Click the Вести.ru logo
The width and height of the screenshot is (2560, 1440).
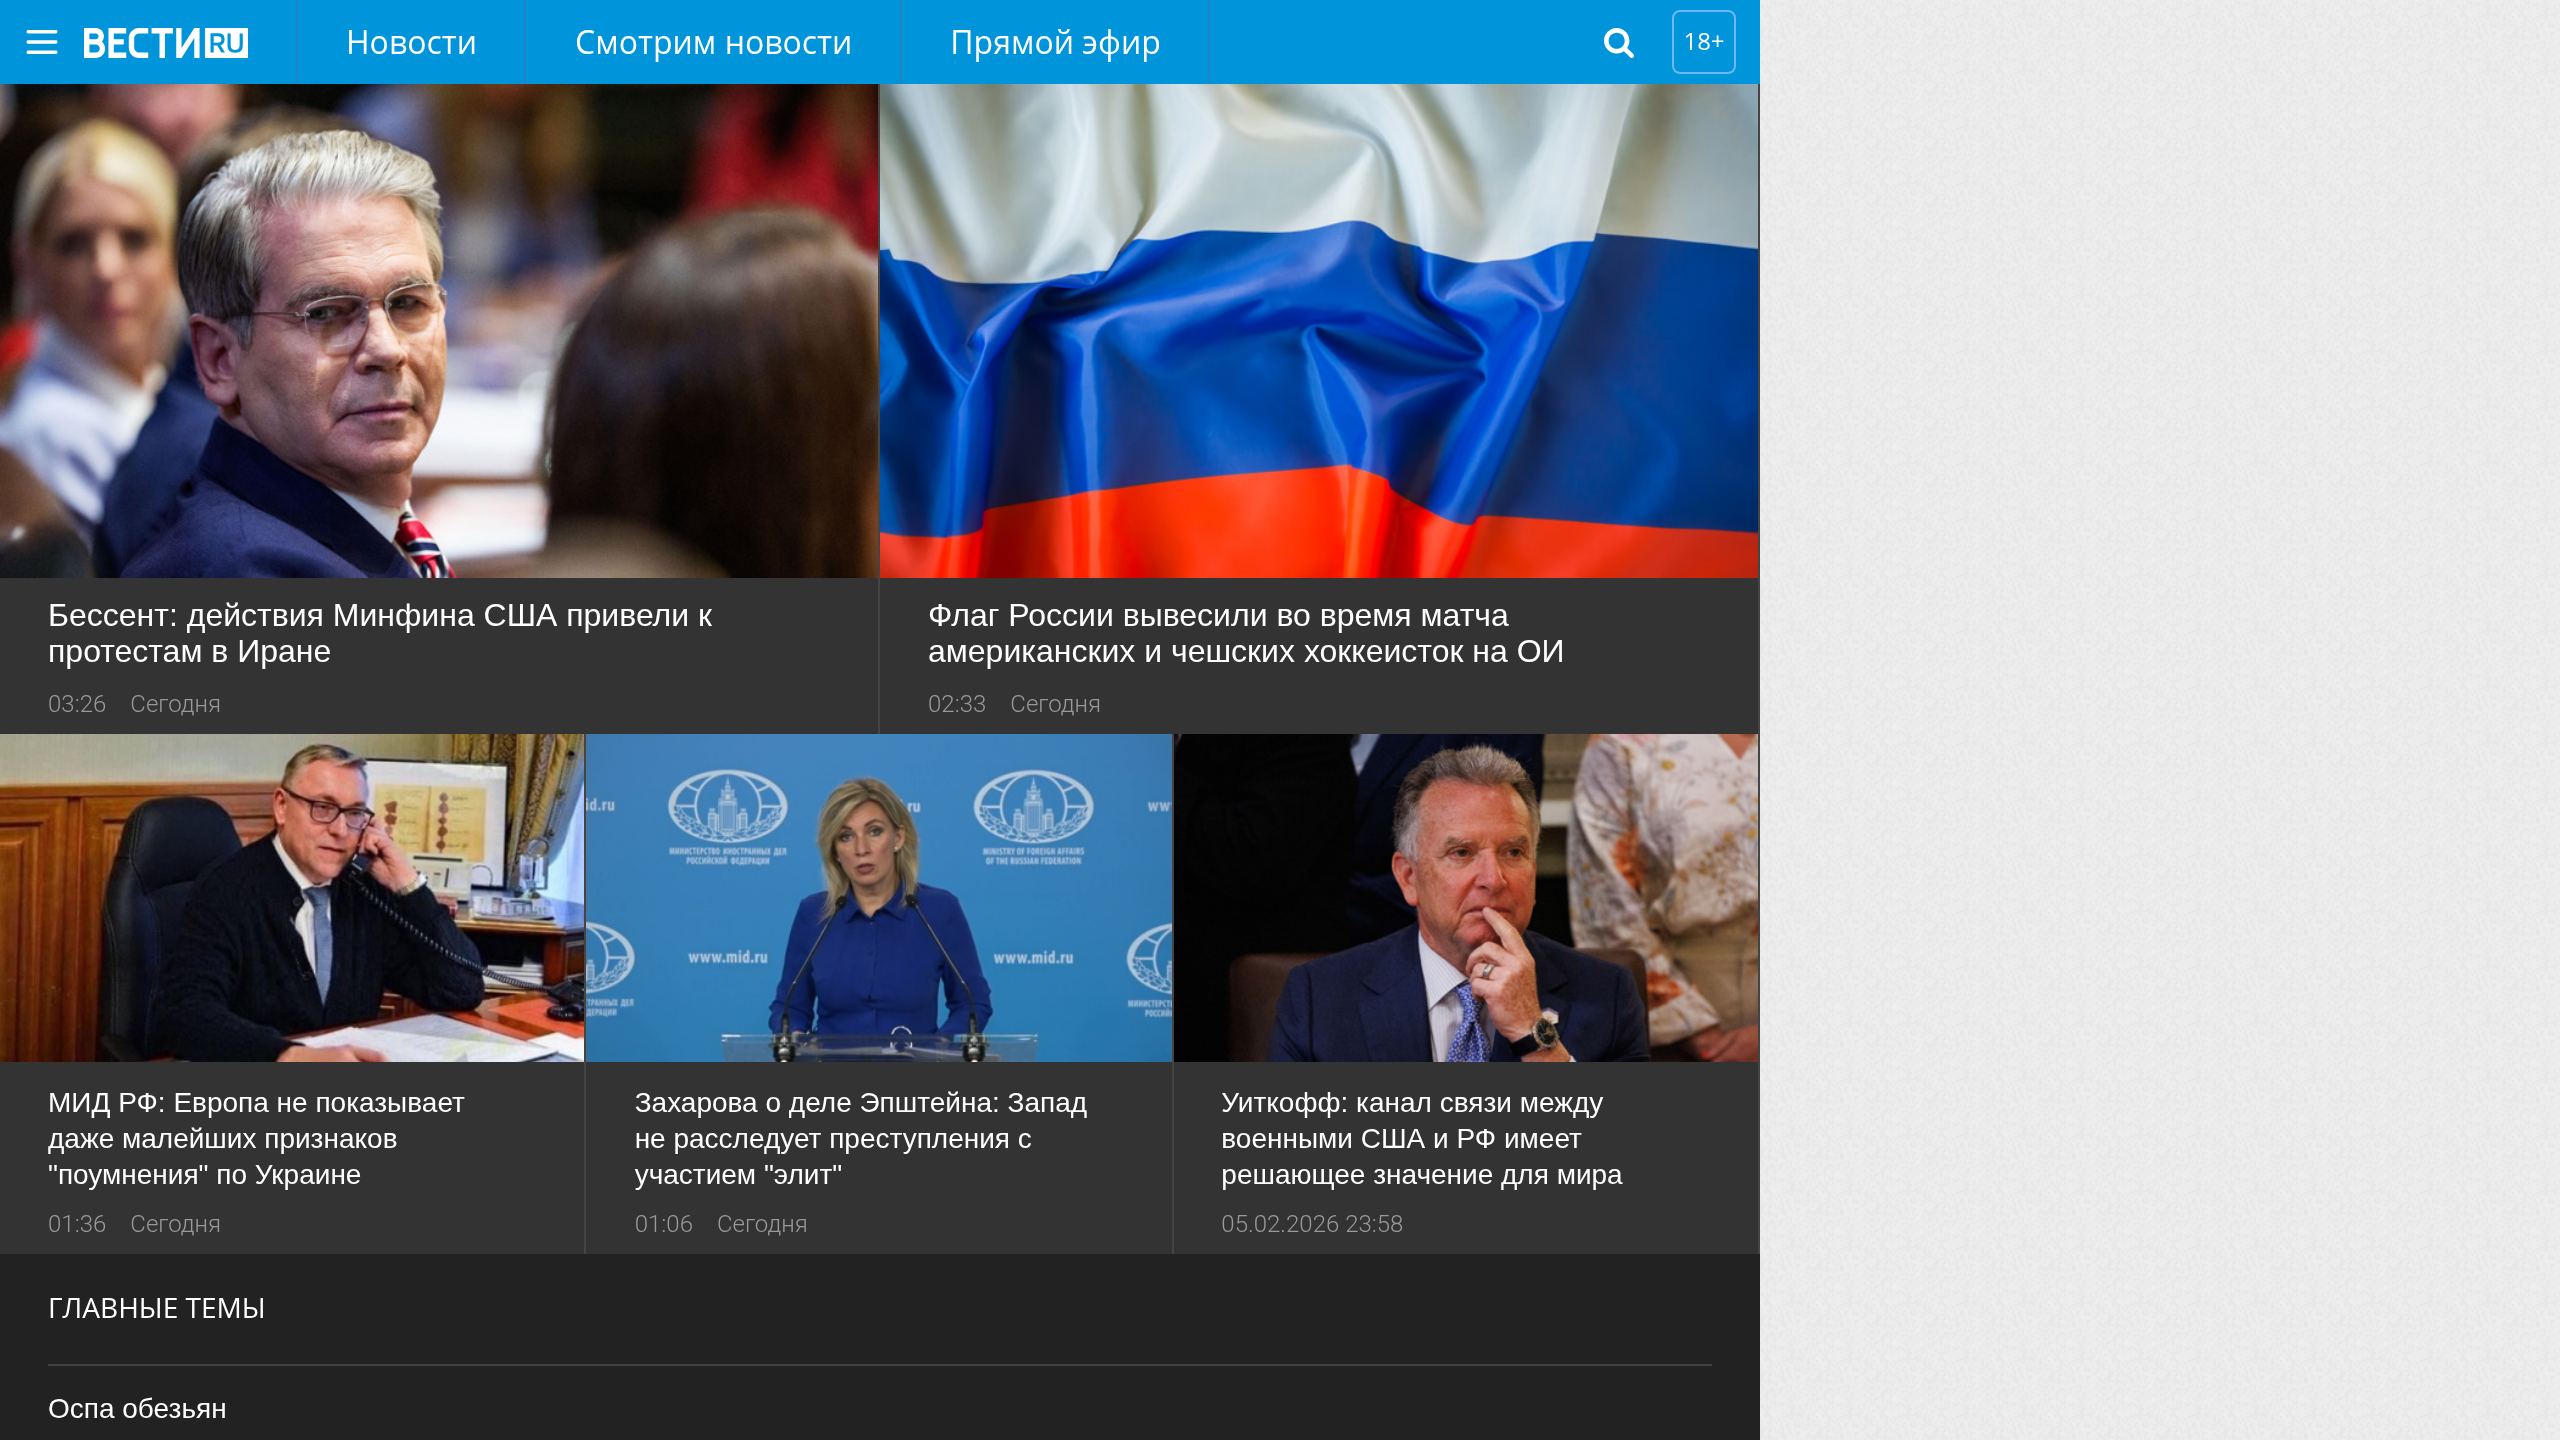tap(163, 42)
